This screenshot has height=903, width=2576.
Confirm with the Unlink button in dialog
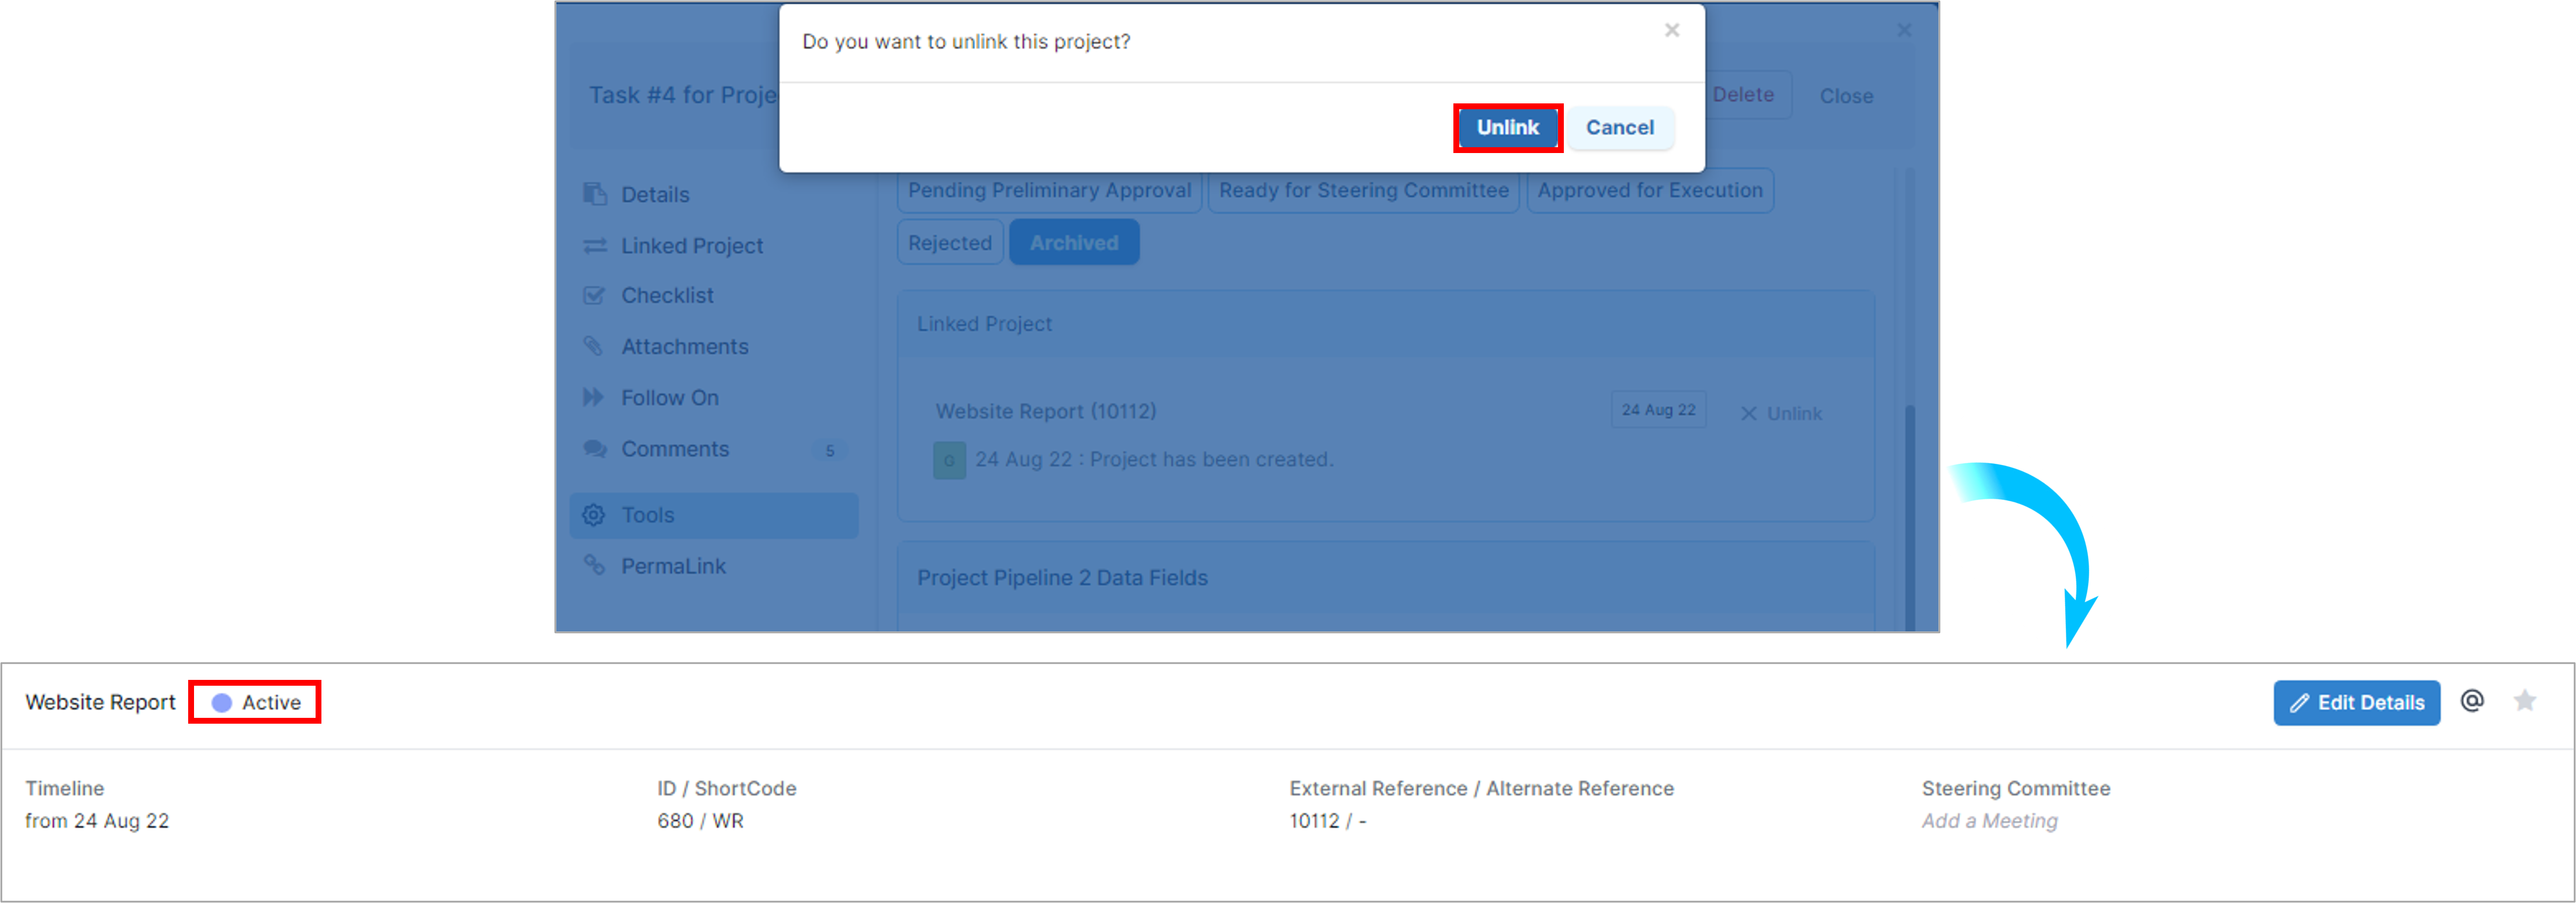(x=1507, y=127)
